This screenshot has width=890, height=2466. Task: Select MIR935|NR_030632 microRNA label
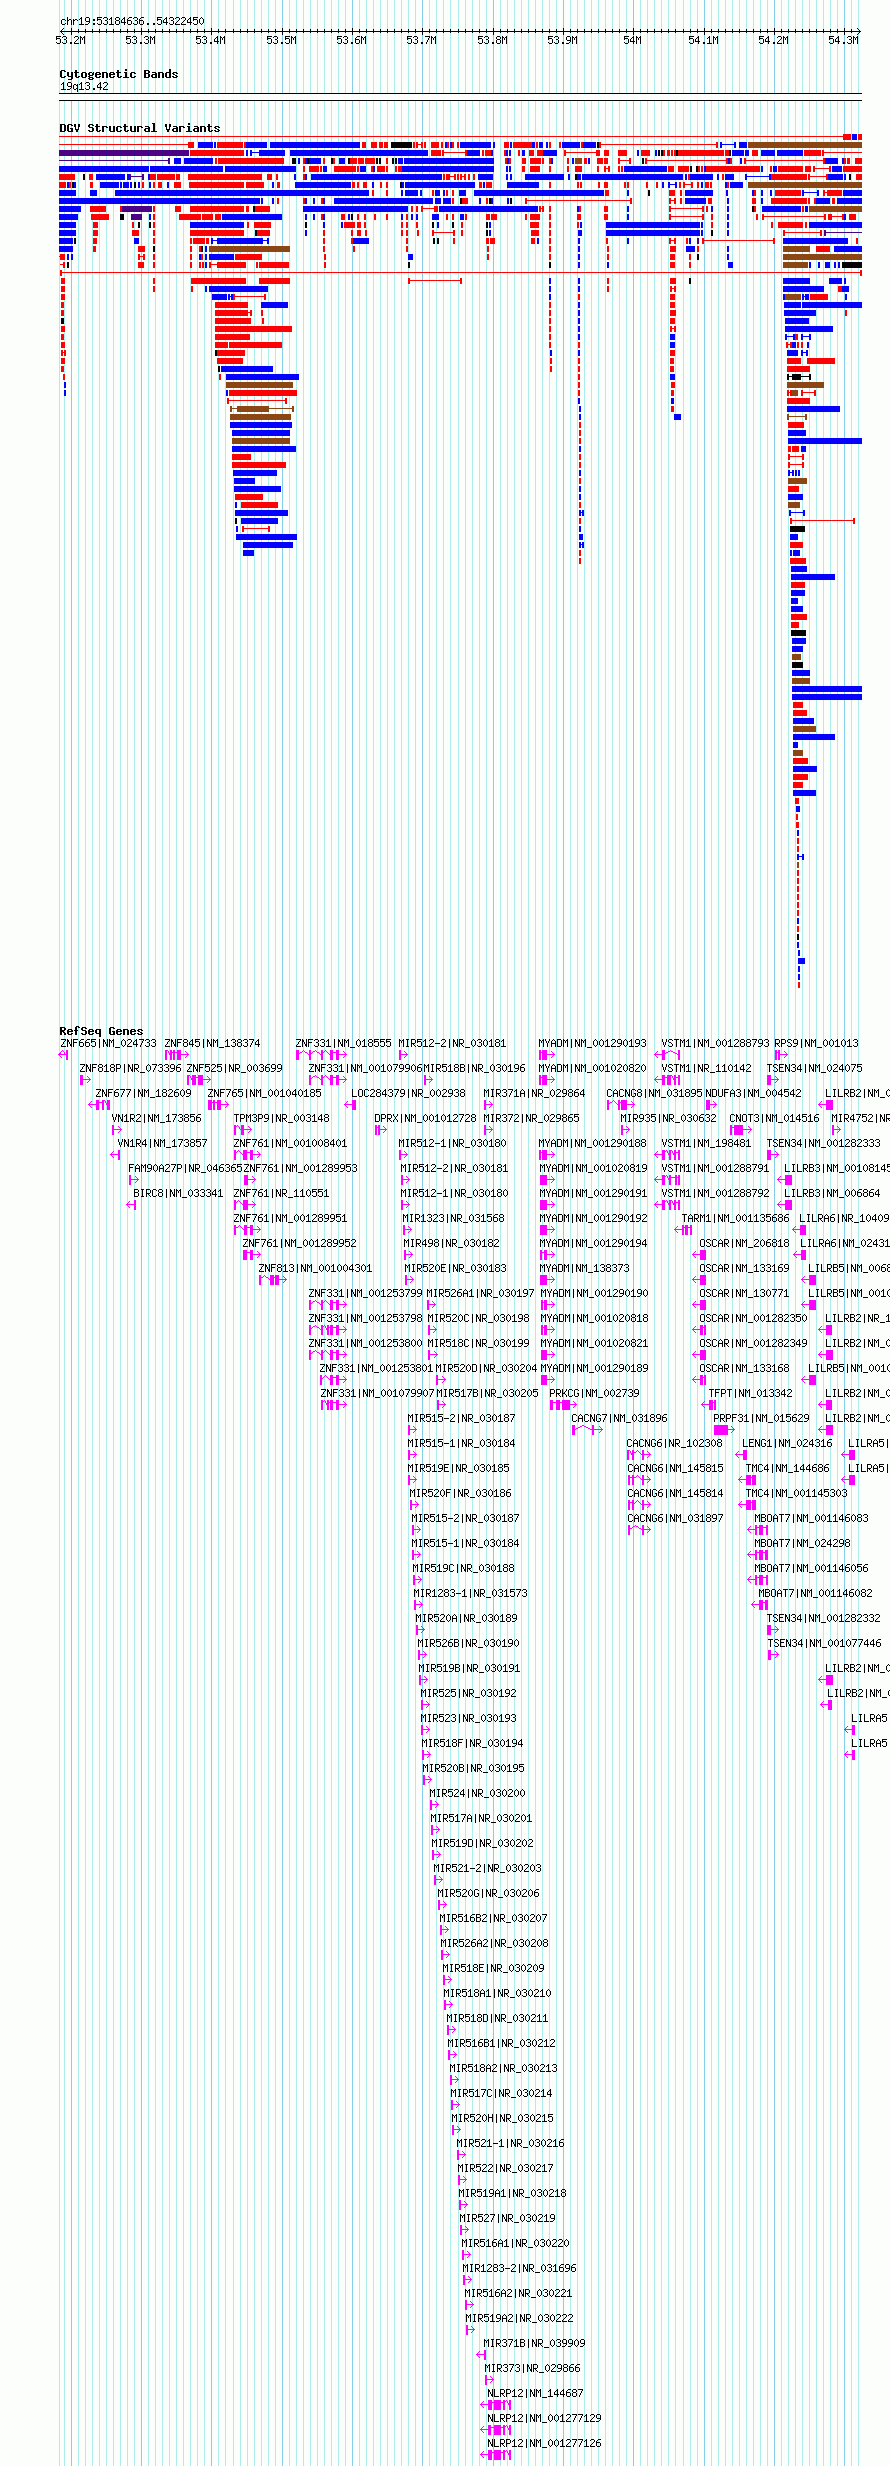pyautogui.click(x=668, y=1118)
